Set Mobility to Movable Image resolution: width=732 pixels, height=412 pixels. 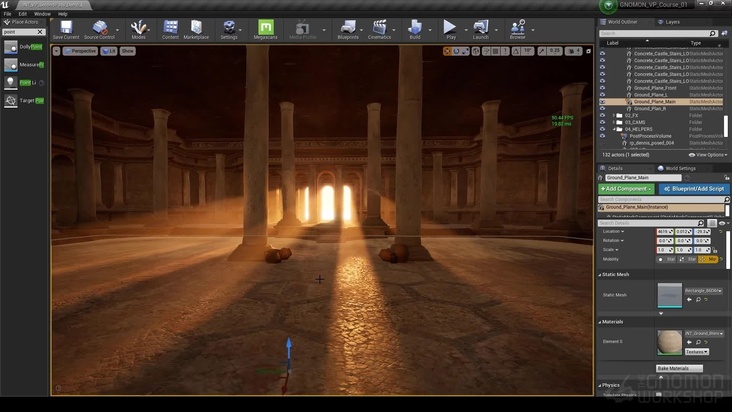point(708,259)
